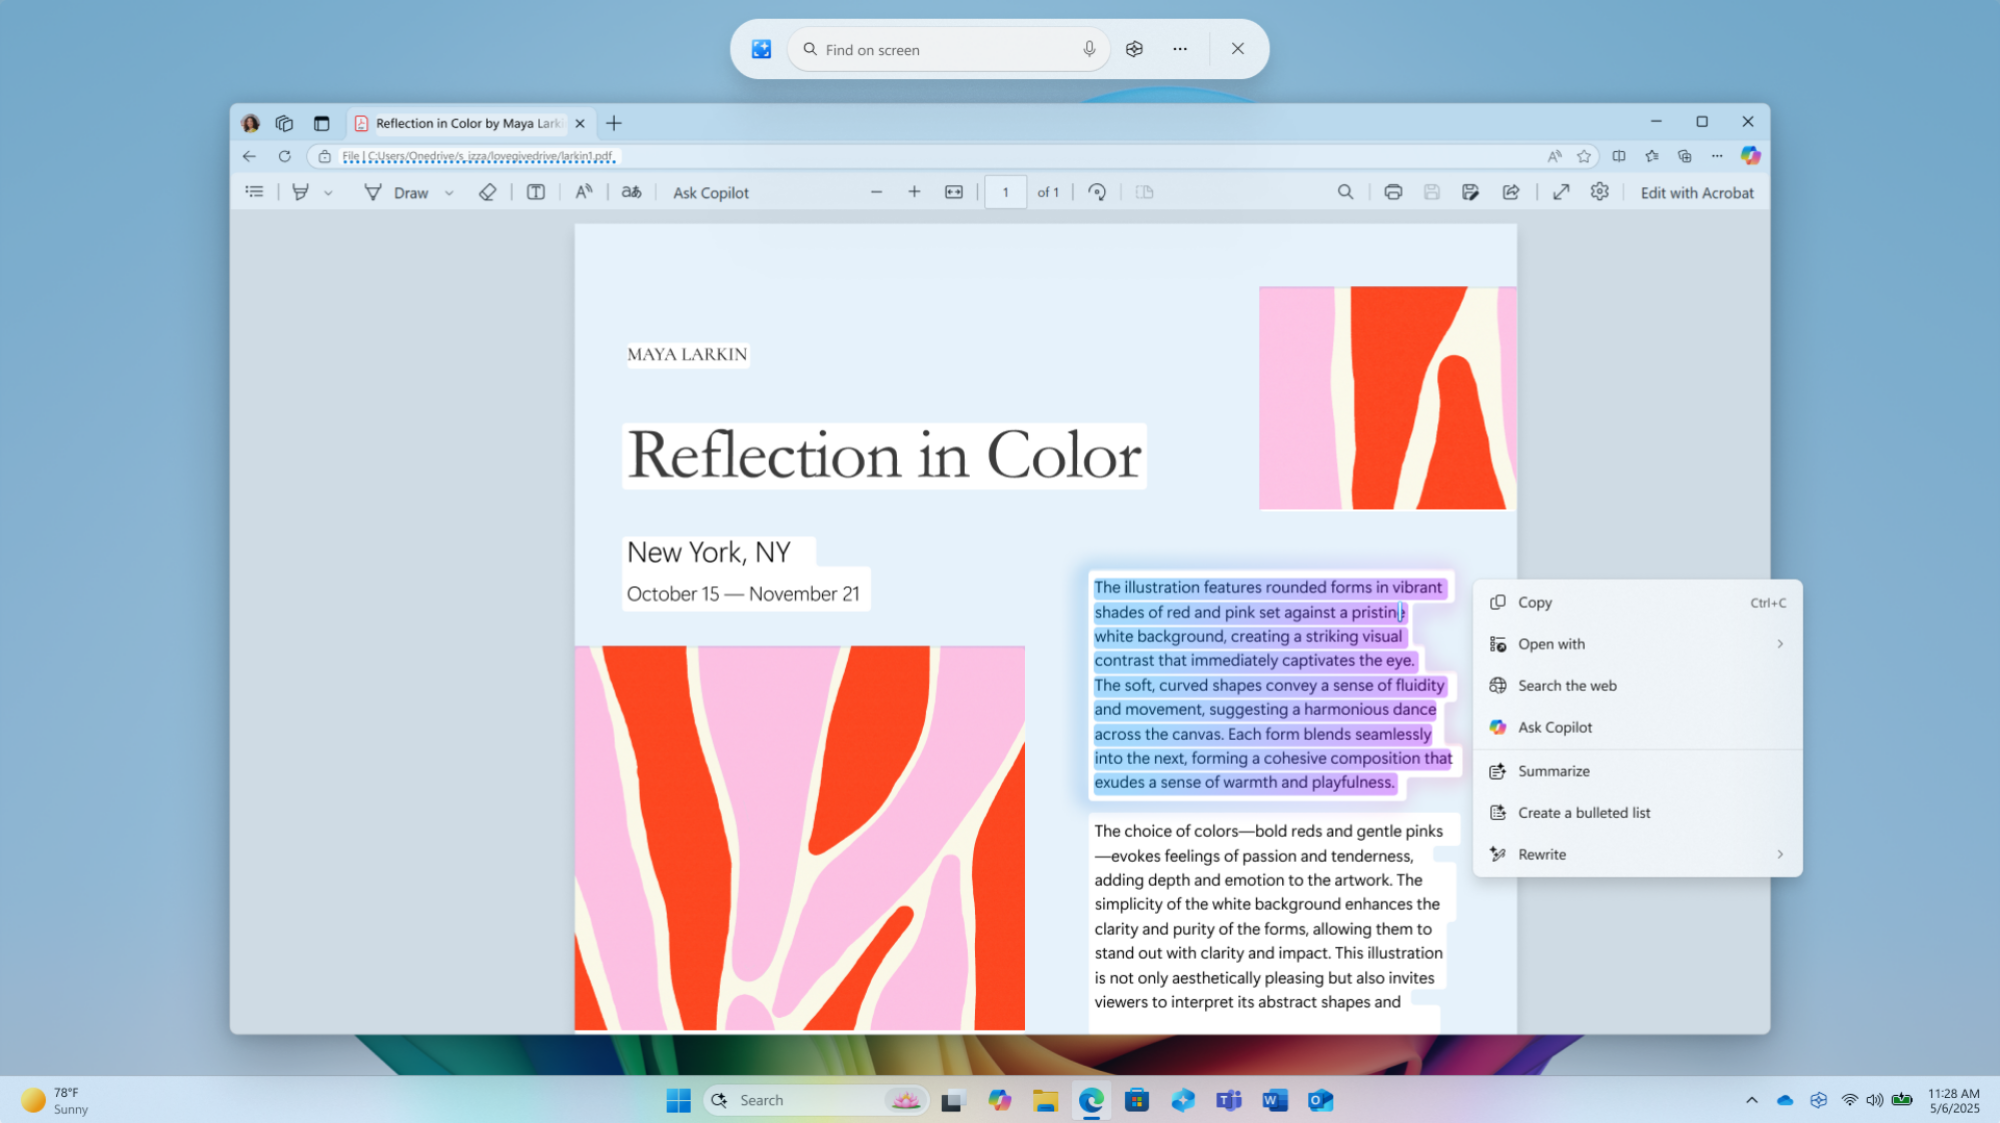Click Edit with Acrobat

1696,192
